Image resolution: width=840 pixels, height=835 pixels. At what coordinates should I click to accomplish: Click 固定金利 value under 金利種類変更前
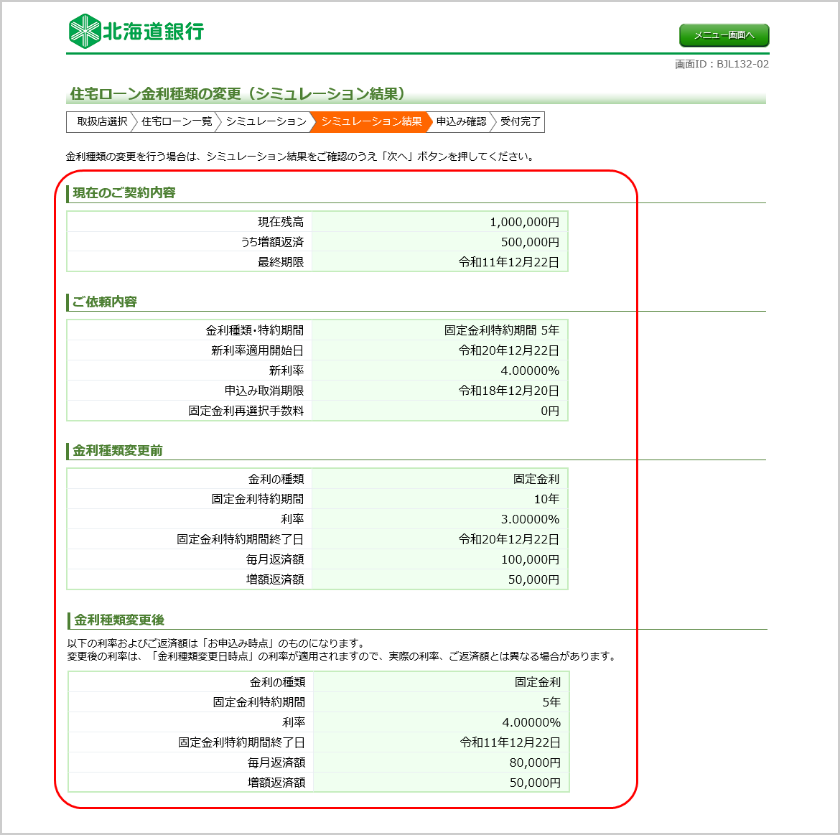[536, 479]
